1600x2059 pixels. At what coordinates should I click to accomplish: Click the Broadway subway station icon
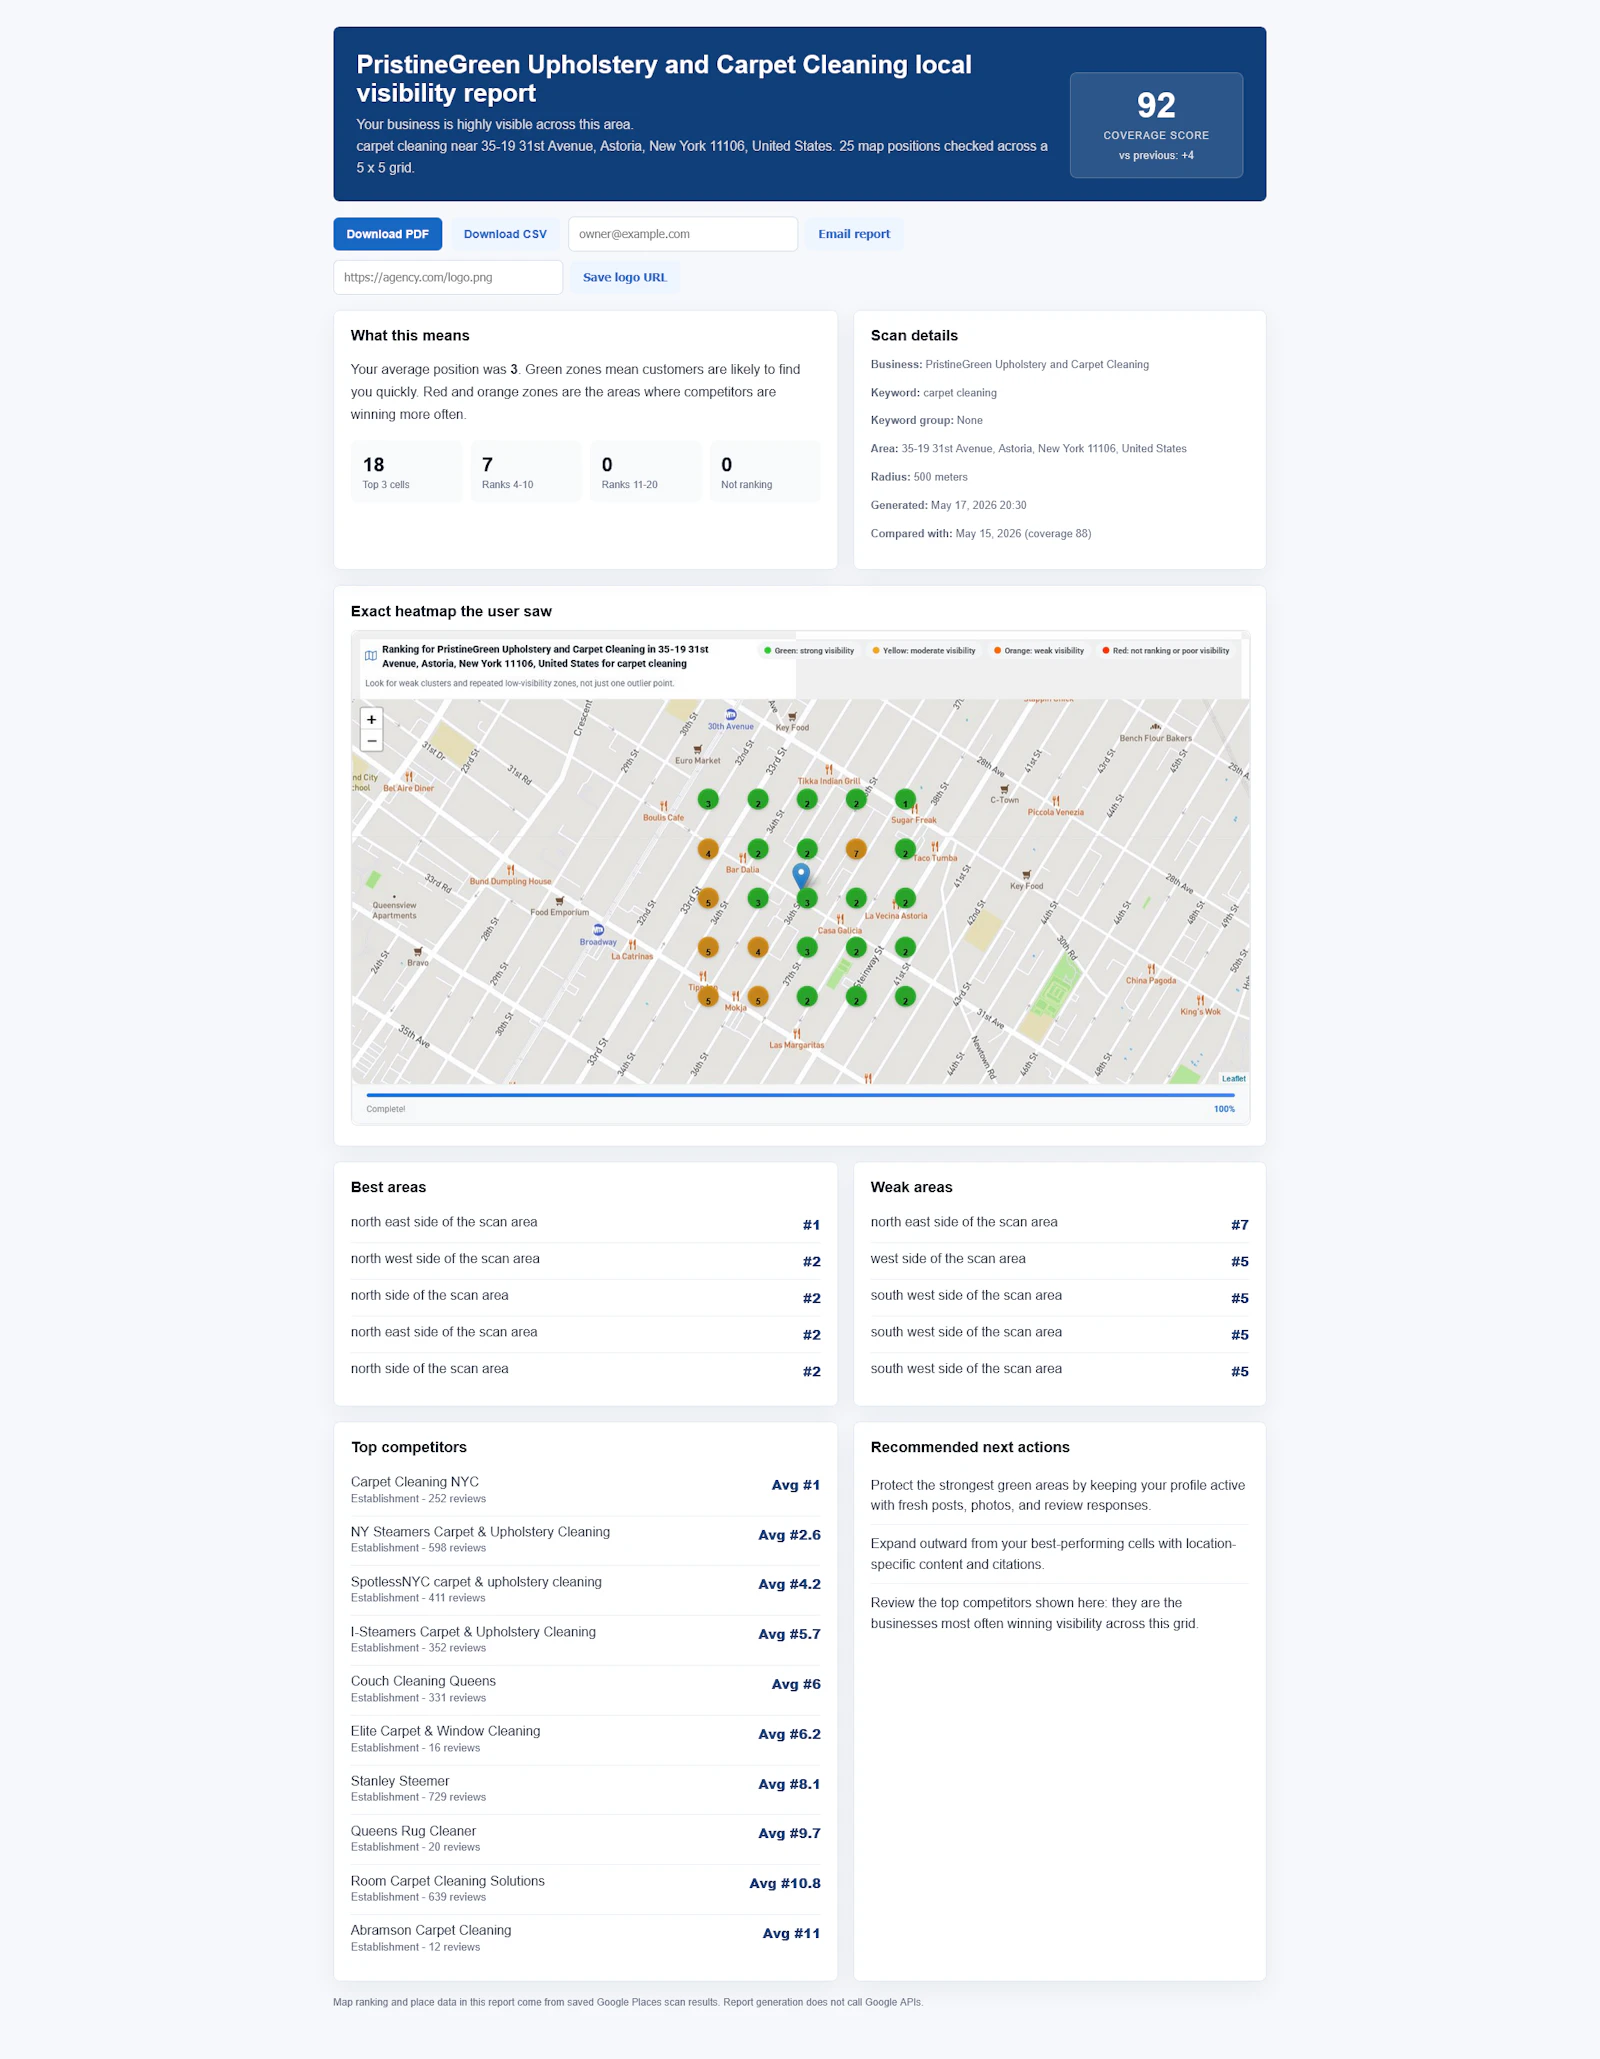click(x=598, y=930)
